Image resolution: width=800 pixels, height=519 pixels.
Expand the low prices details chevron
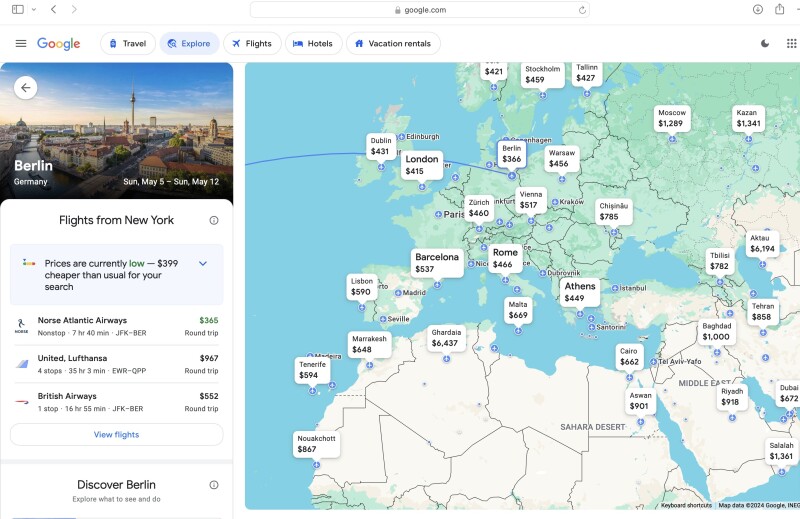click(x=203, y=264)
